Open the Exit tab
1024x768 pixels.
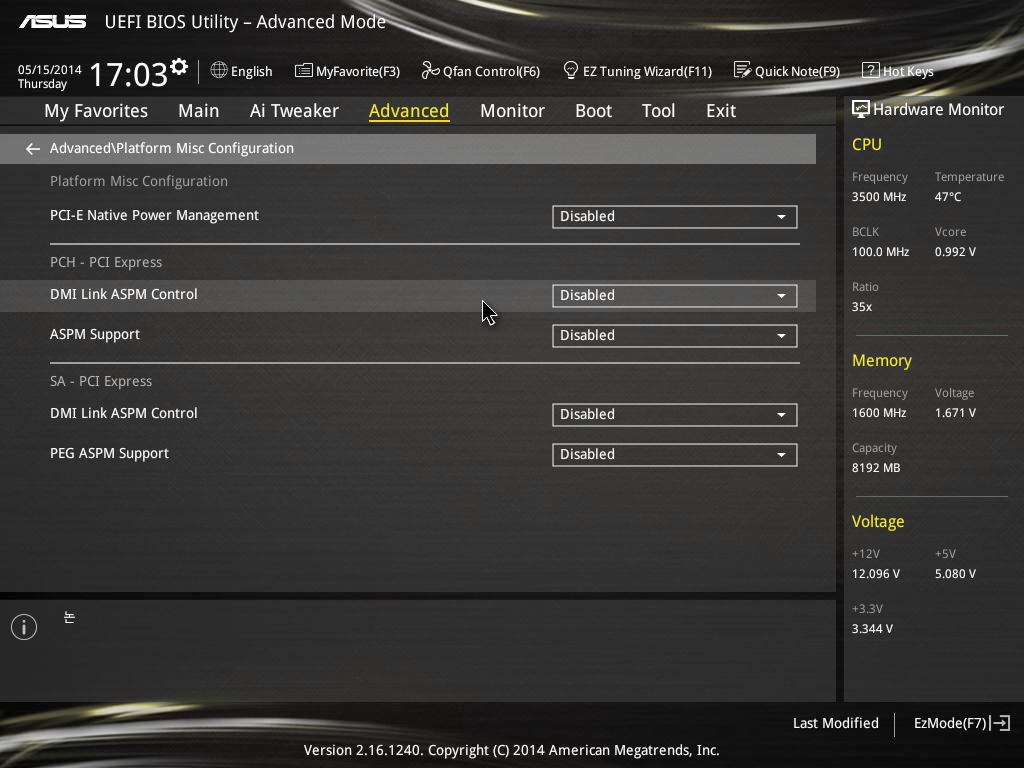click(721, 111)
